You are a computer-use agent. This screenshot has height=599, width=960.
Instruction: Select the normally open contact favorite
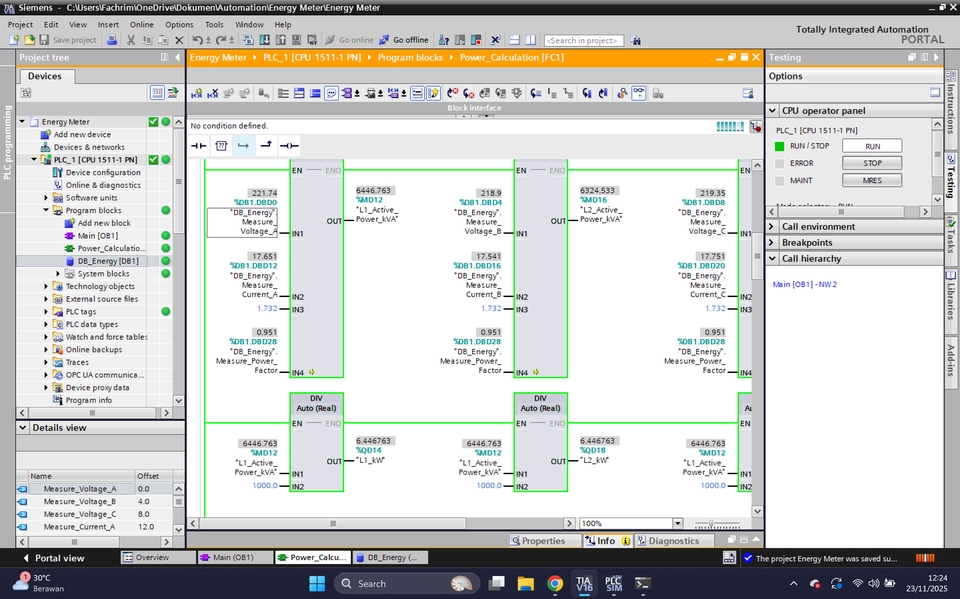[x=199, y=145]
